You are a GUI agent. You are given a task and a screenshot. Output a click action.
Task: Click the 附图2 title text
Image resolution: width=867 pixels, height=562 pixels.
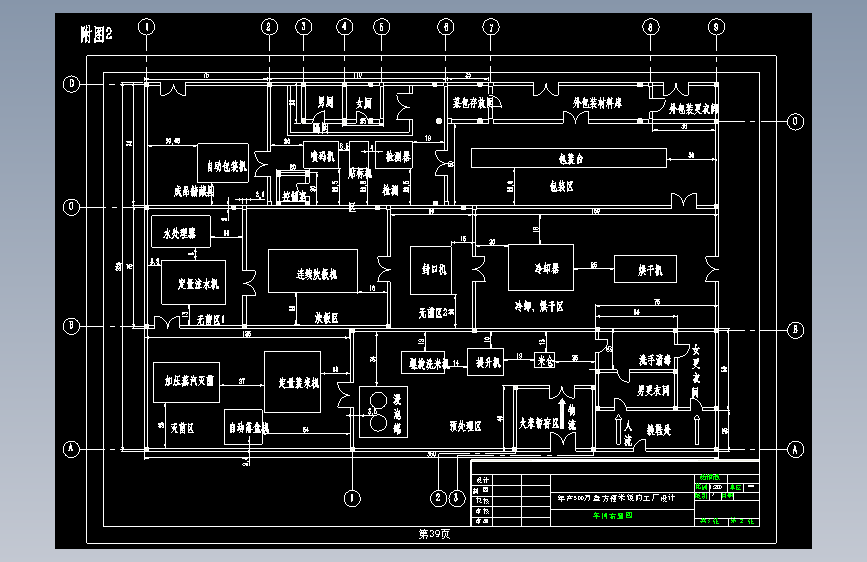(96, 34)
